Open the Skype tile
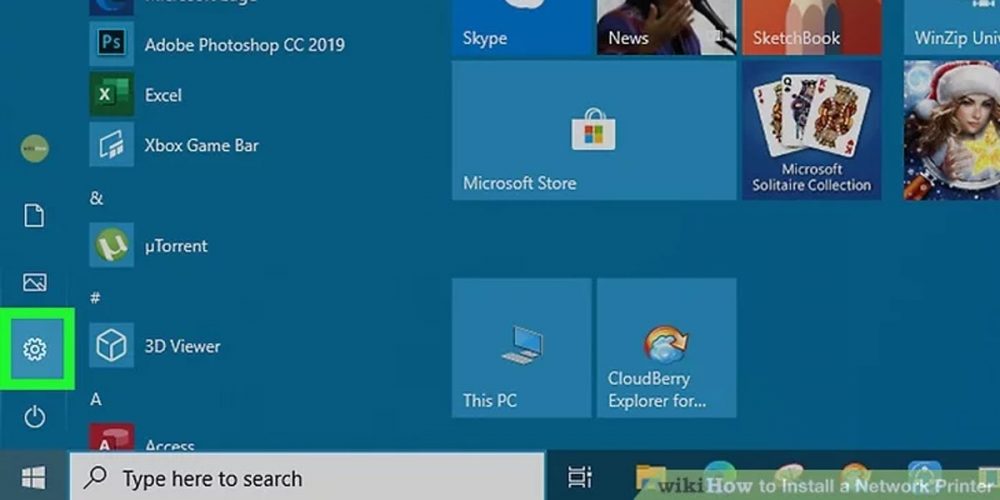 pyautogui.click(x=521, y=27)
